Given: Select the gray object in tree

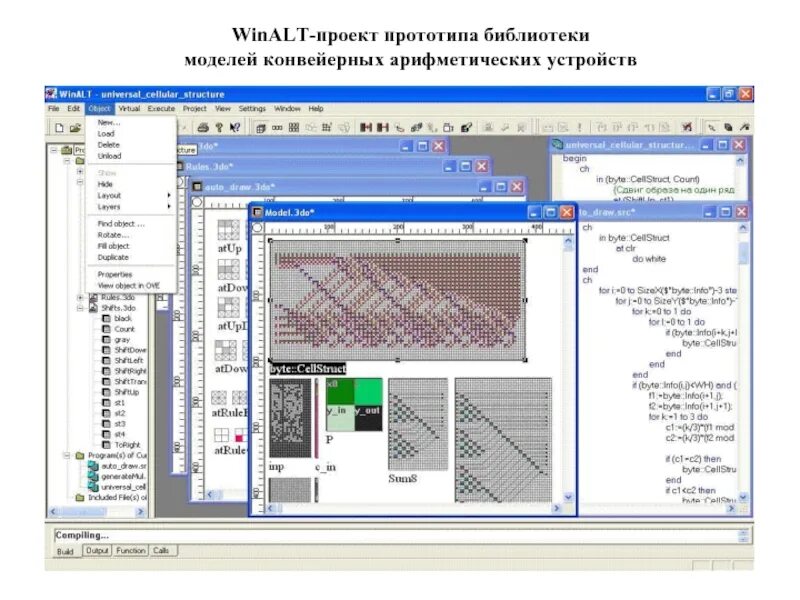Looking at the screenshot, I should pyautogui.click(x=122, y=339).
